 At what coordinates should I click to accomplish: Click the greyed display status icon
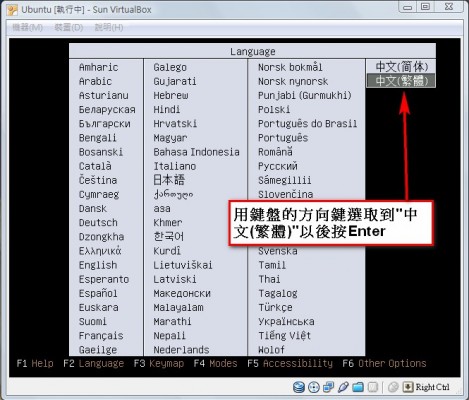click(373, 387)
